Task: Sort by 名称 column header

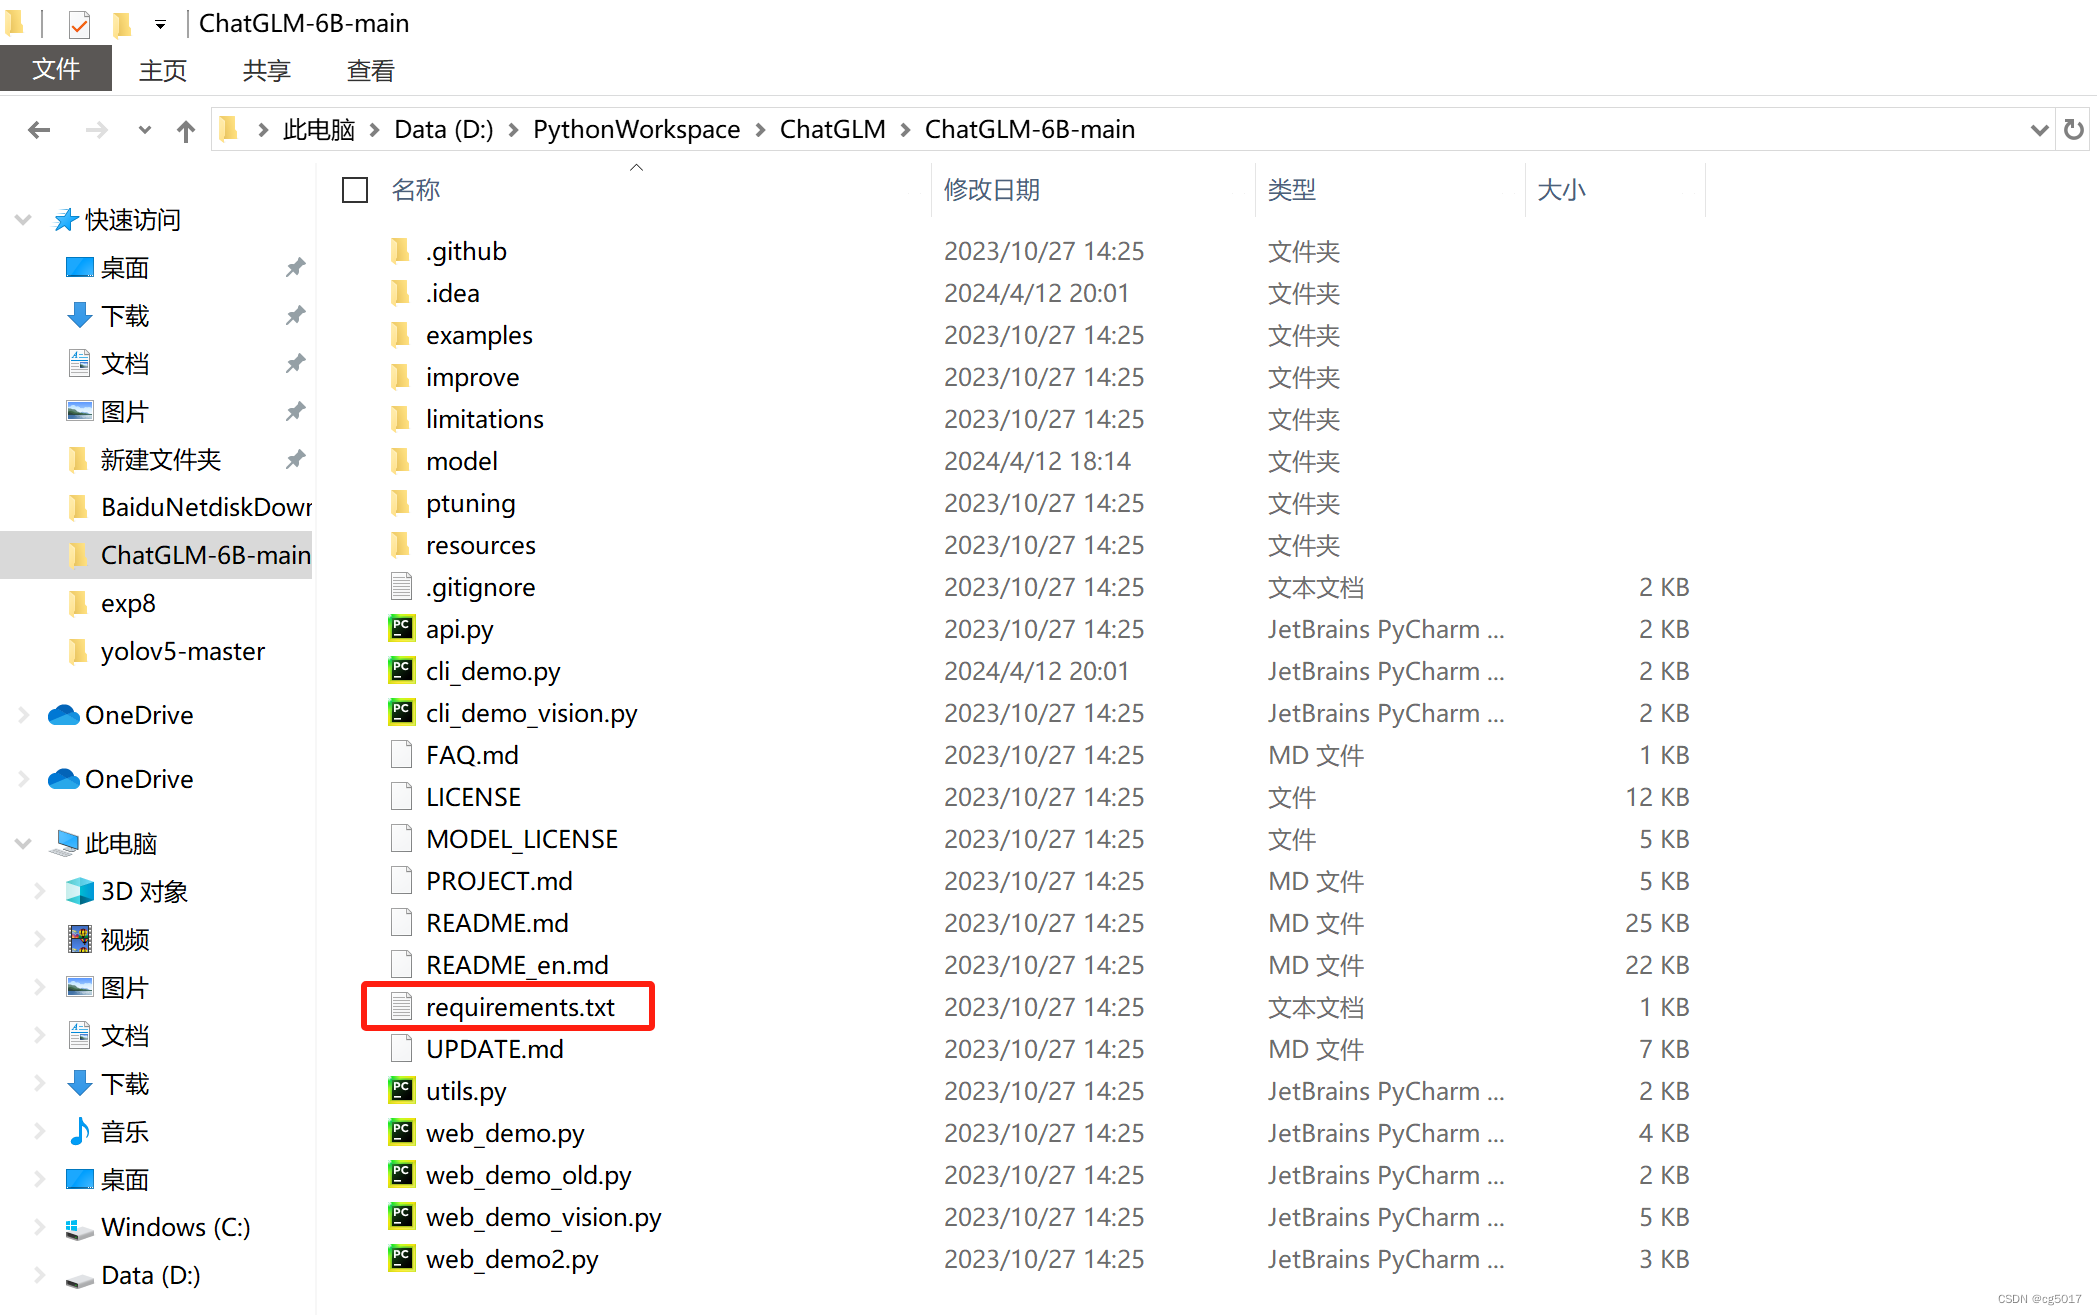Action: [416, 190]
